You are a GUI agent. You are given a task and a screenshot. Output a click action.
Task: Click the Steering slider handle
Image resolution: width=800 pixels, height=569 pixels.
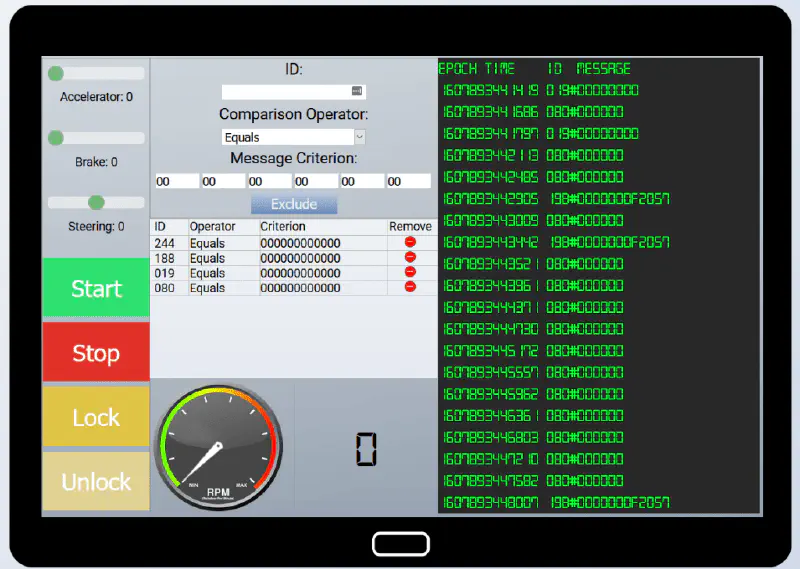tap(96, 203)
